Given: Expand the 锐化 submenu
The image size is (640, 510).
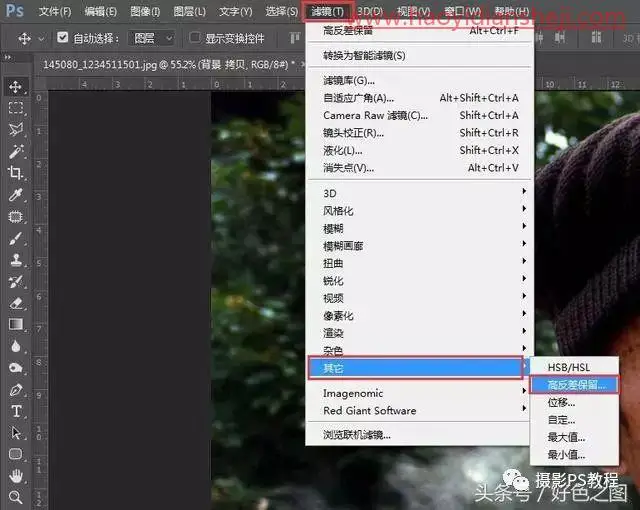Looking at the screenshot, I should pos(418,281).
